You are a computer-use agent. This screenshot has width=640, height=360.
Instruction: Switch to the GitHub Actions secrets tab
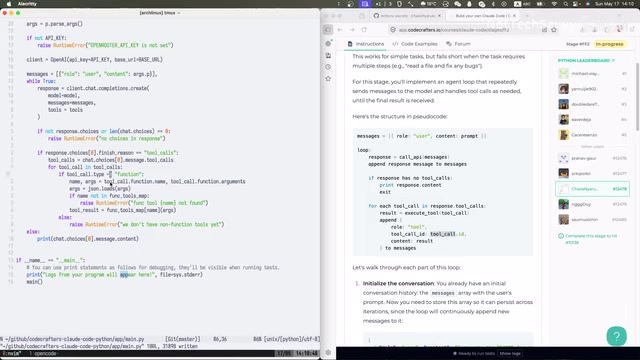coord(406,16)
